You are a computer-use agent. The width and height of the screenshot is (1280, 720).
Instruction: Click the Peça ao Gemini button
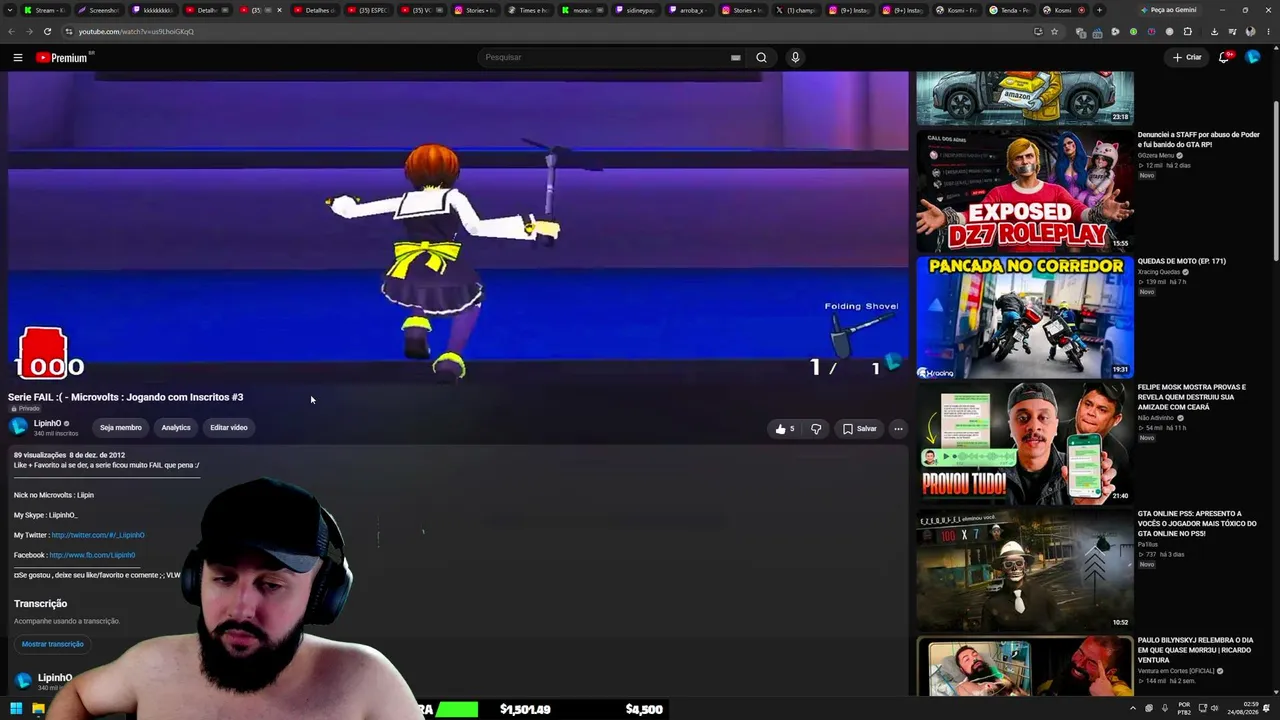click(1168, 10)
